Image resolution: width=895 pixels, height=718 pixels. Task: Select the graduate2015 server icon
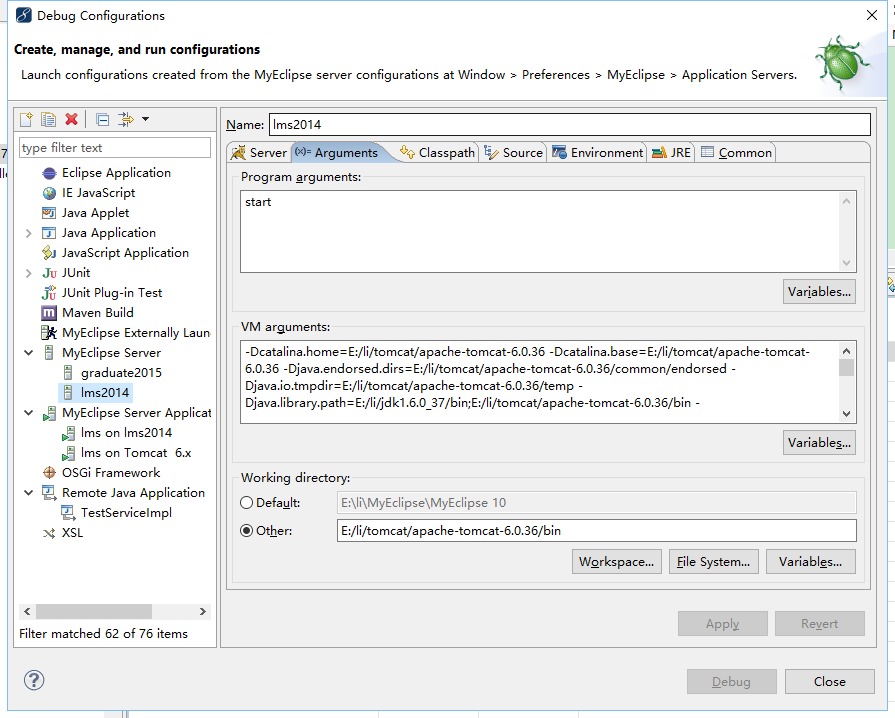pyautogui.click(x=68, y=373)
